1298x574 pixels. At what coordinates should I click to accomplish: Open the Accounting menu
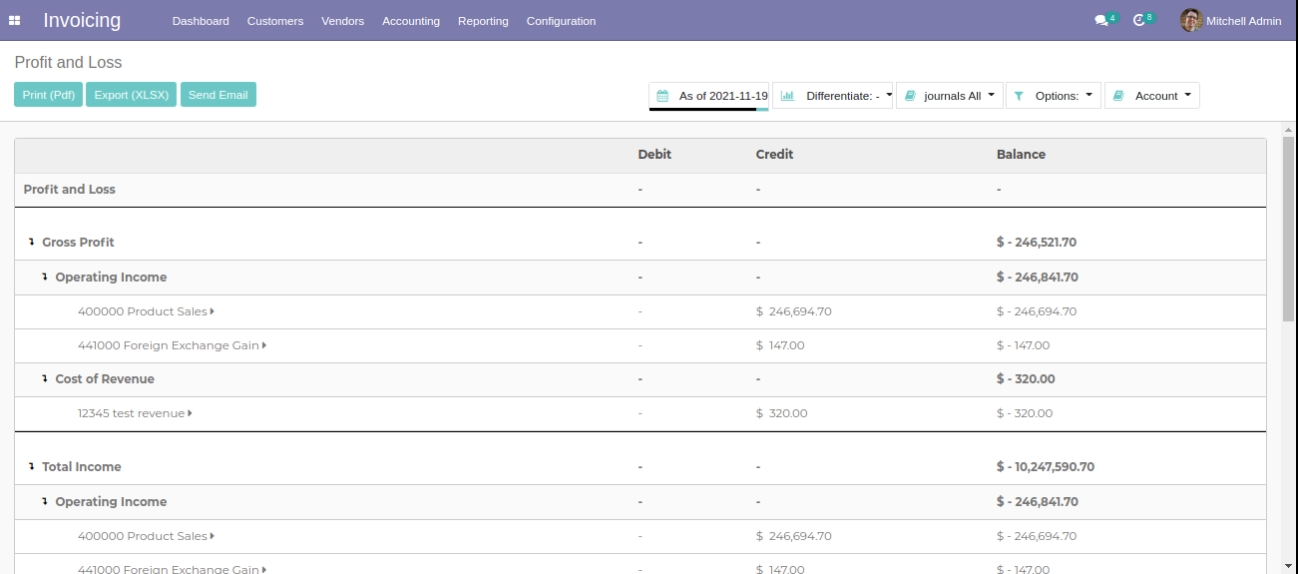point(411,21)
